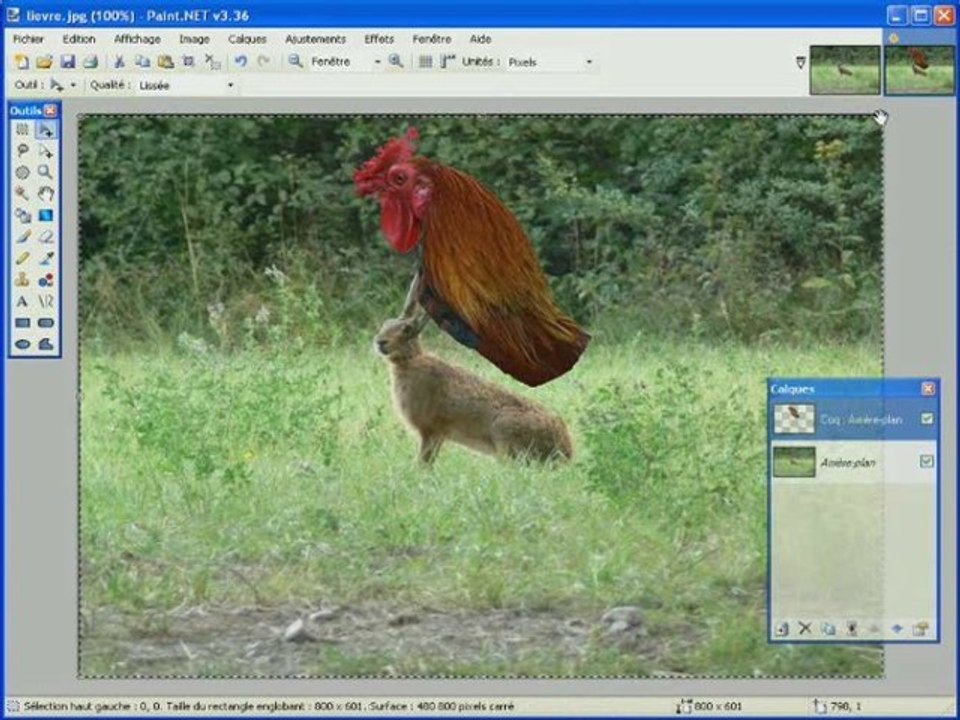The height and width of the screenshot is (720, 960).
Task: Close the Outils tool window
Action: [x=51, y=111]
